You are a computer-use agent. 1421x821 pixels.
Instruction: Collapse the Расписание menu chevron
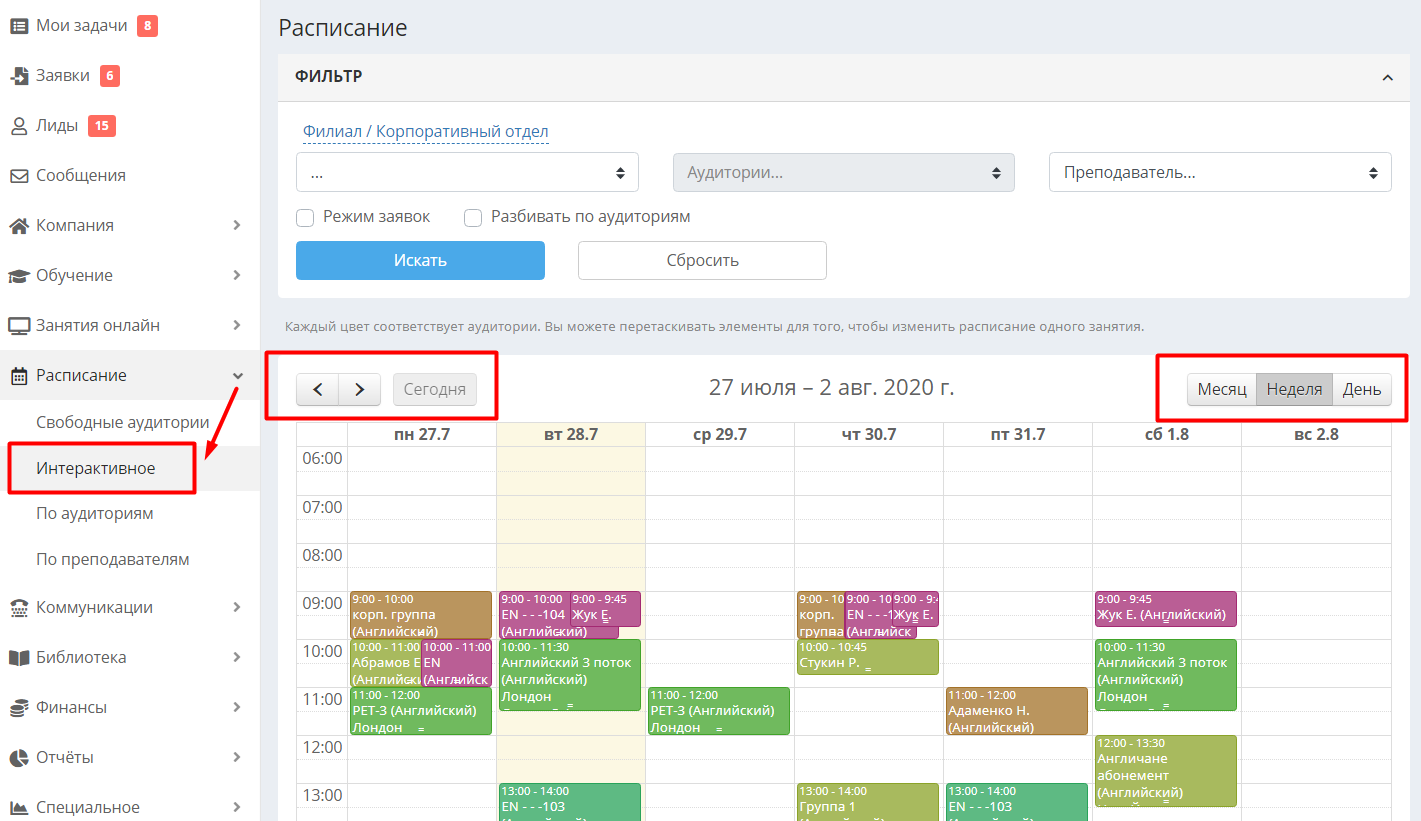pos(237,376)
